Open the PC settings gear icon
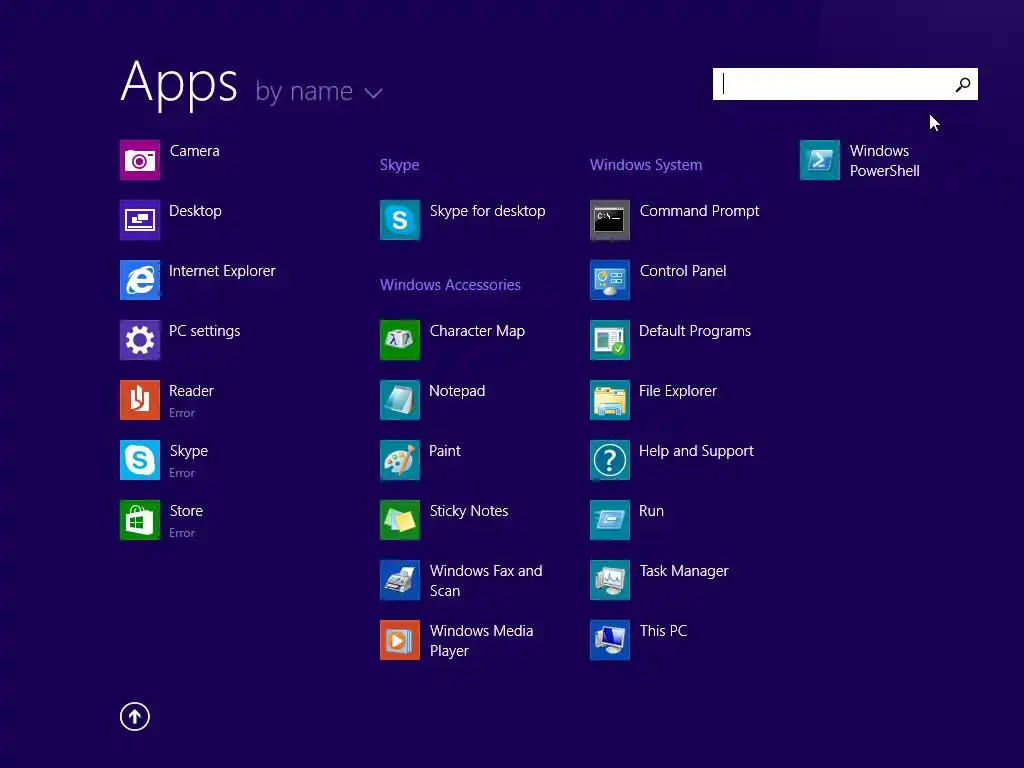This screenshot has width=1024, height=768. (x=140, y=340)
